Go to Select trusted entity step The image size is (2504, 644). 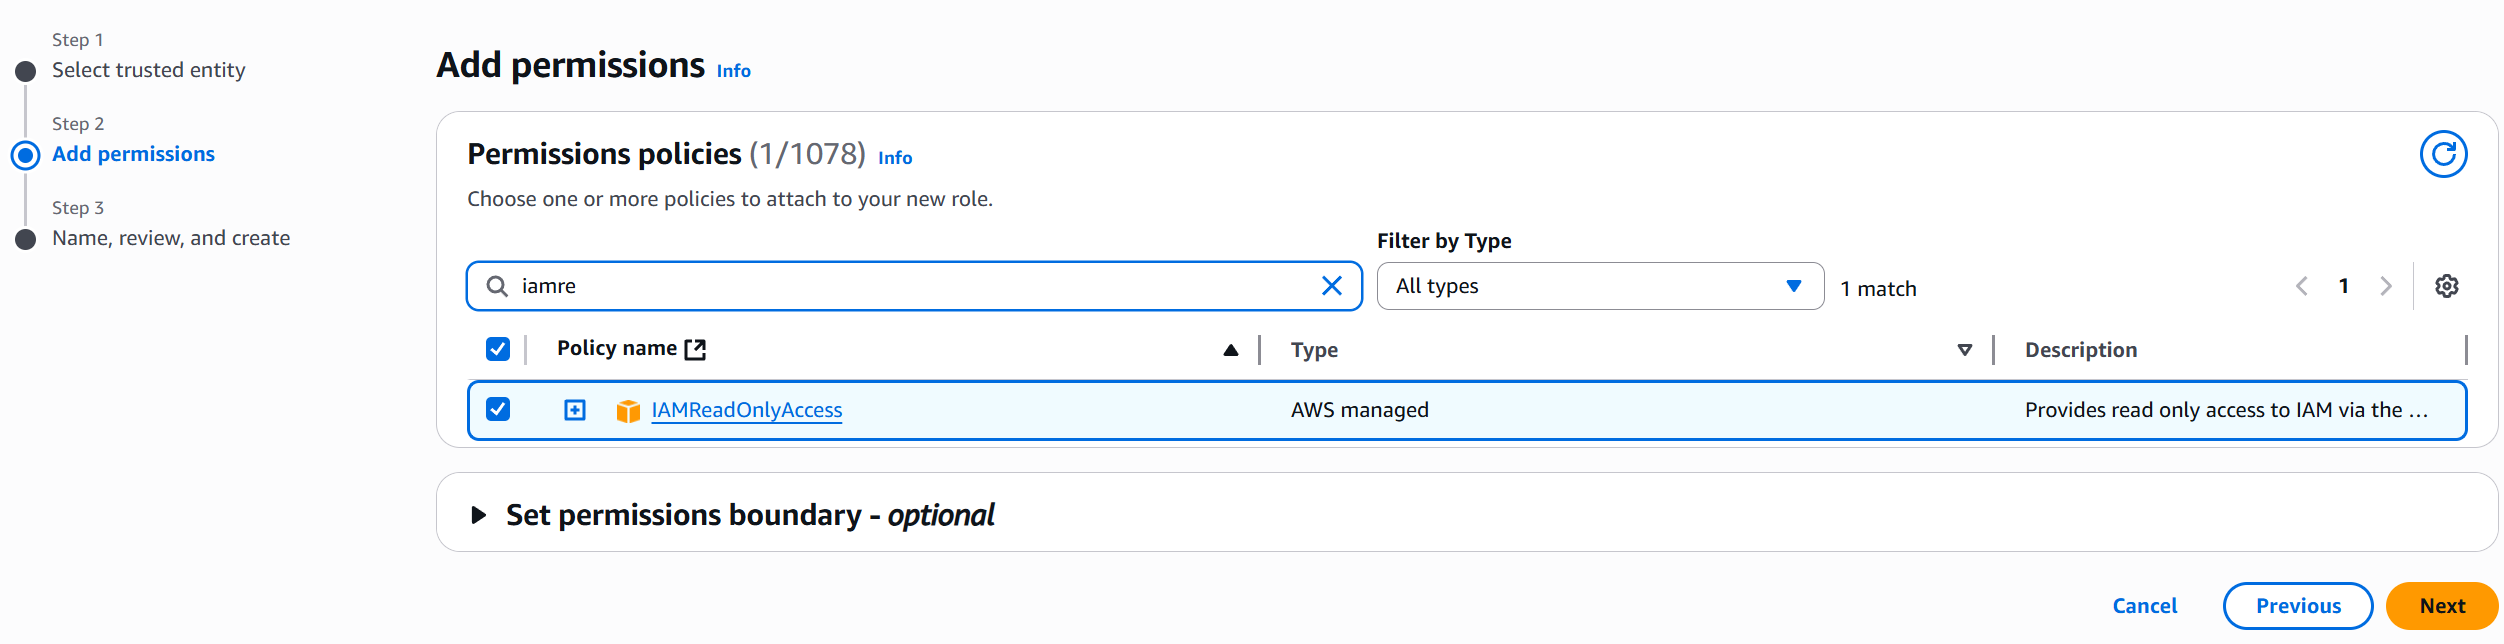(148, 70)
